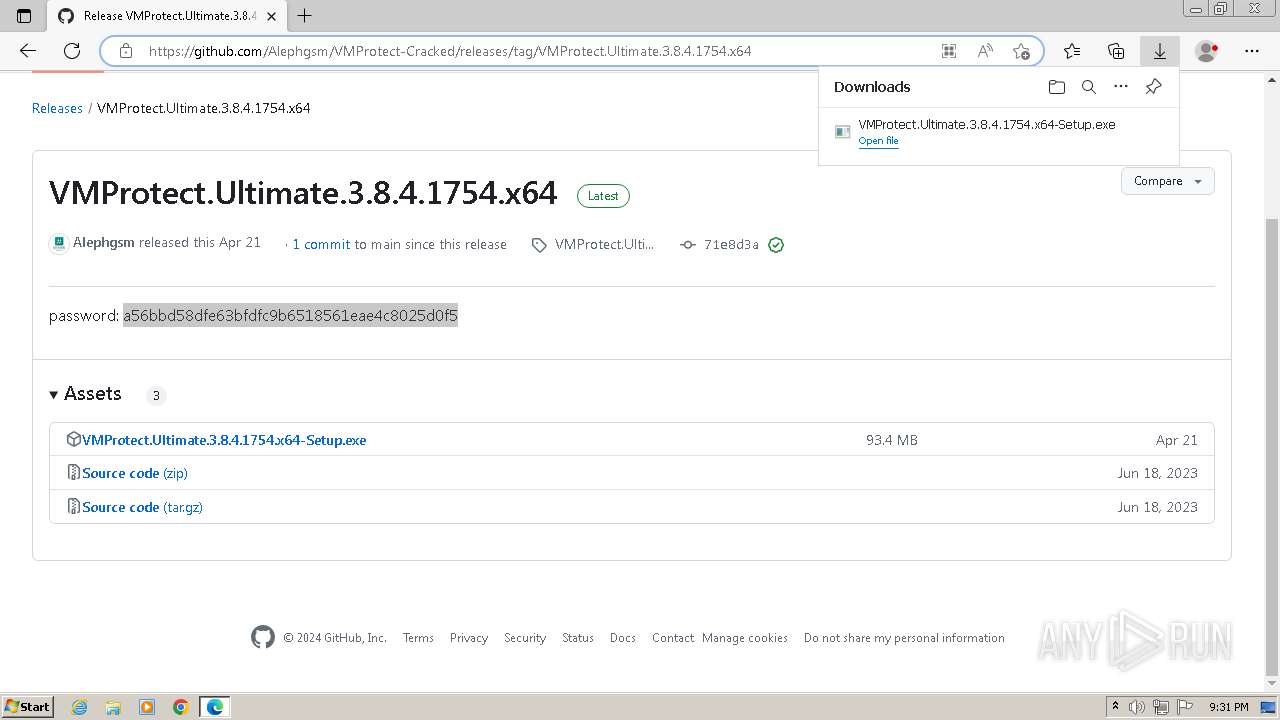1280x720 pixels.
Task: Open the Contact footer link
Action: [x=673, y=638]
